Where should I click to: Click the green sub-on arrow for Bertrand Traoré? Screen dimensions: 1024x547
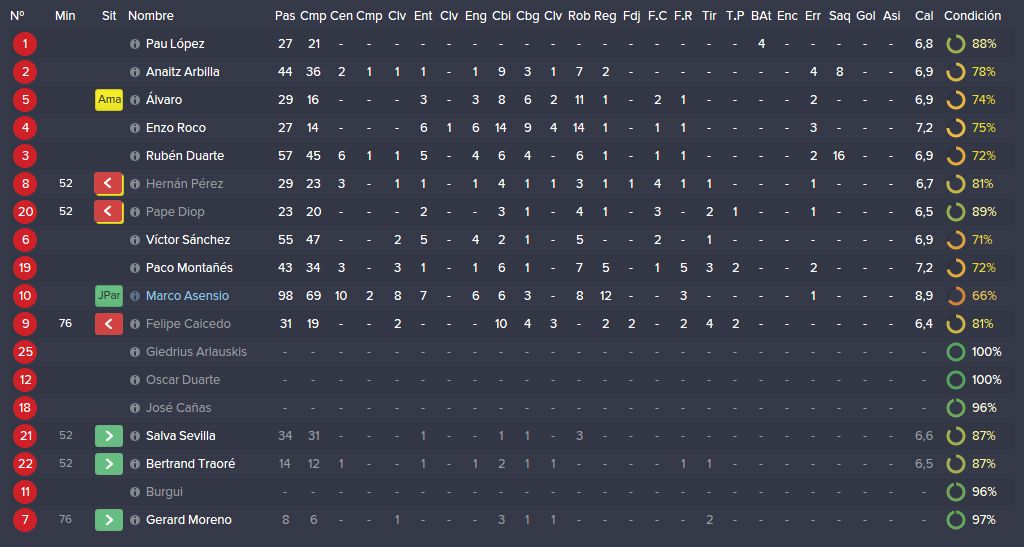tap(108, 463)
